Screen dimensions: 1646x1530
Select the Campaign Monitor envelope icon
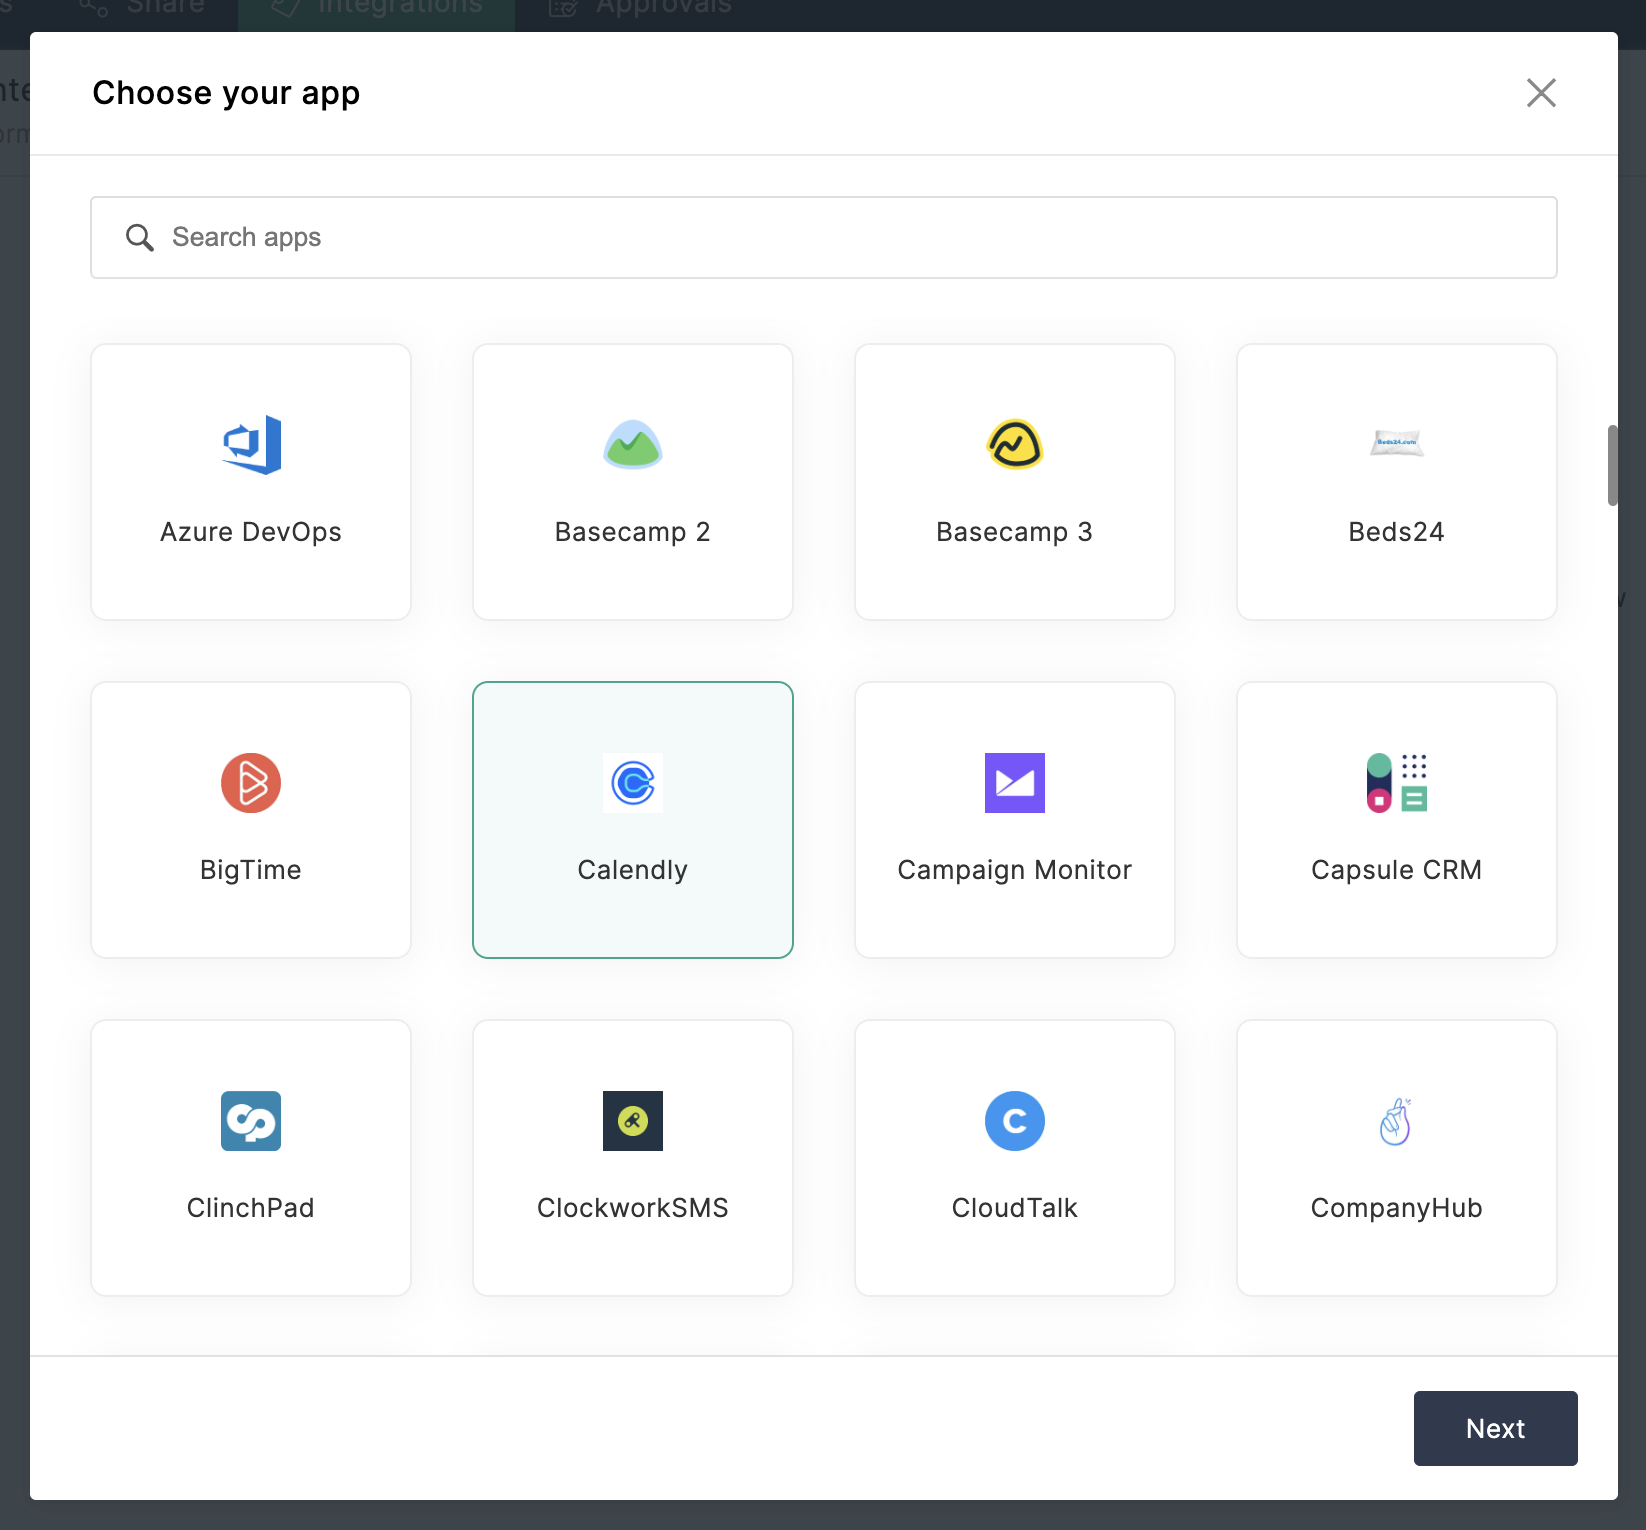coord(1015,783)
